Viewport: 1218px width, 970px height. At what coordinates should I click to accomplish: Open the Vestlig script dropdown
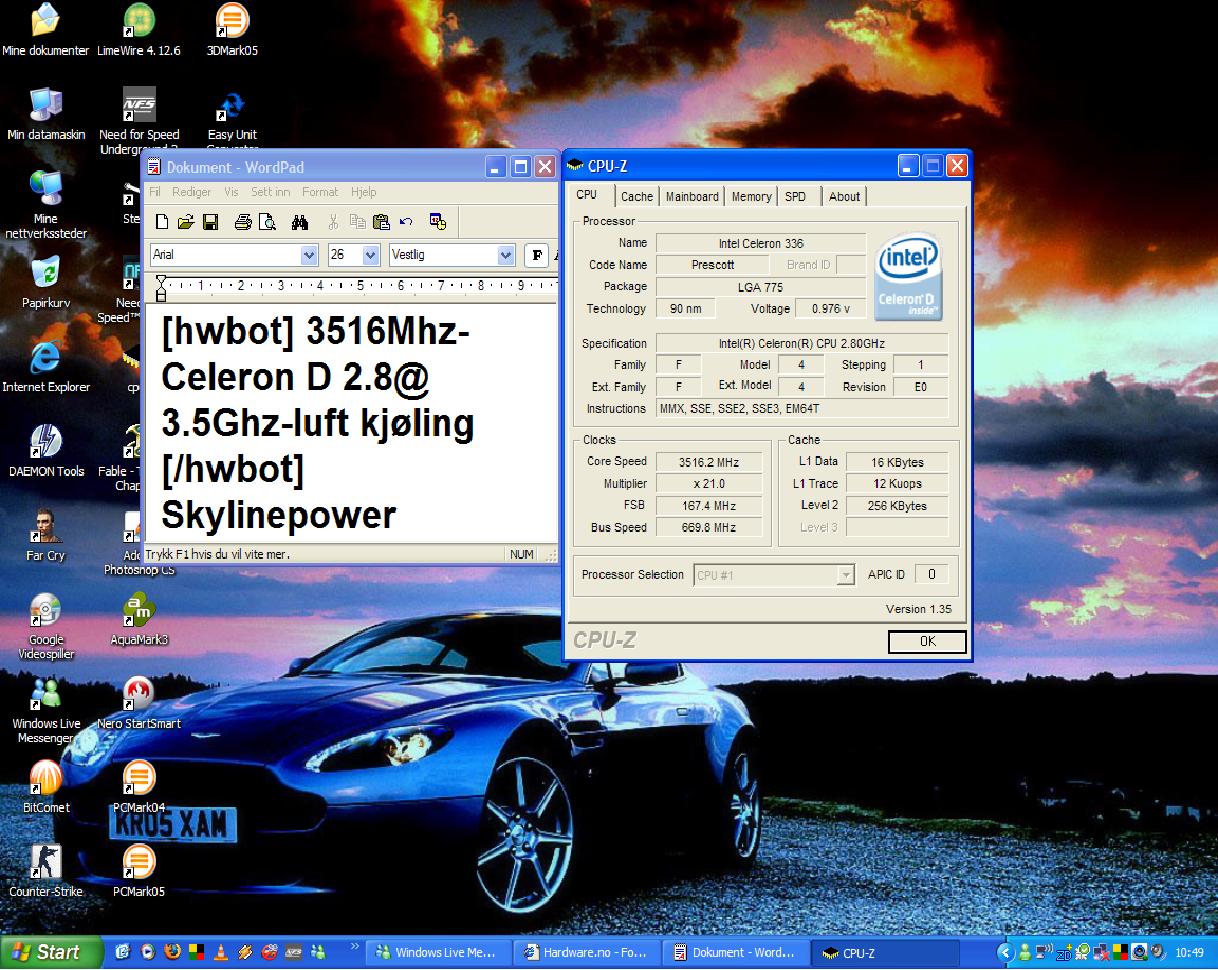506,255
